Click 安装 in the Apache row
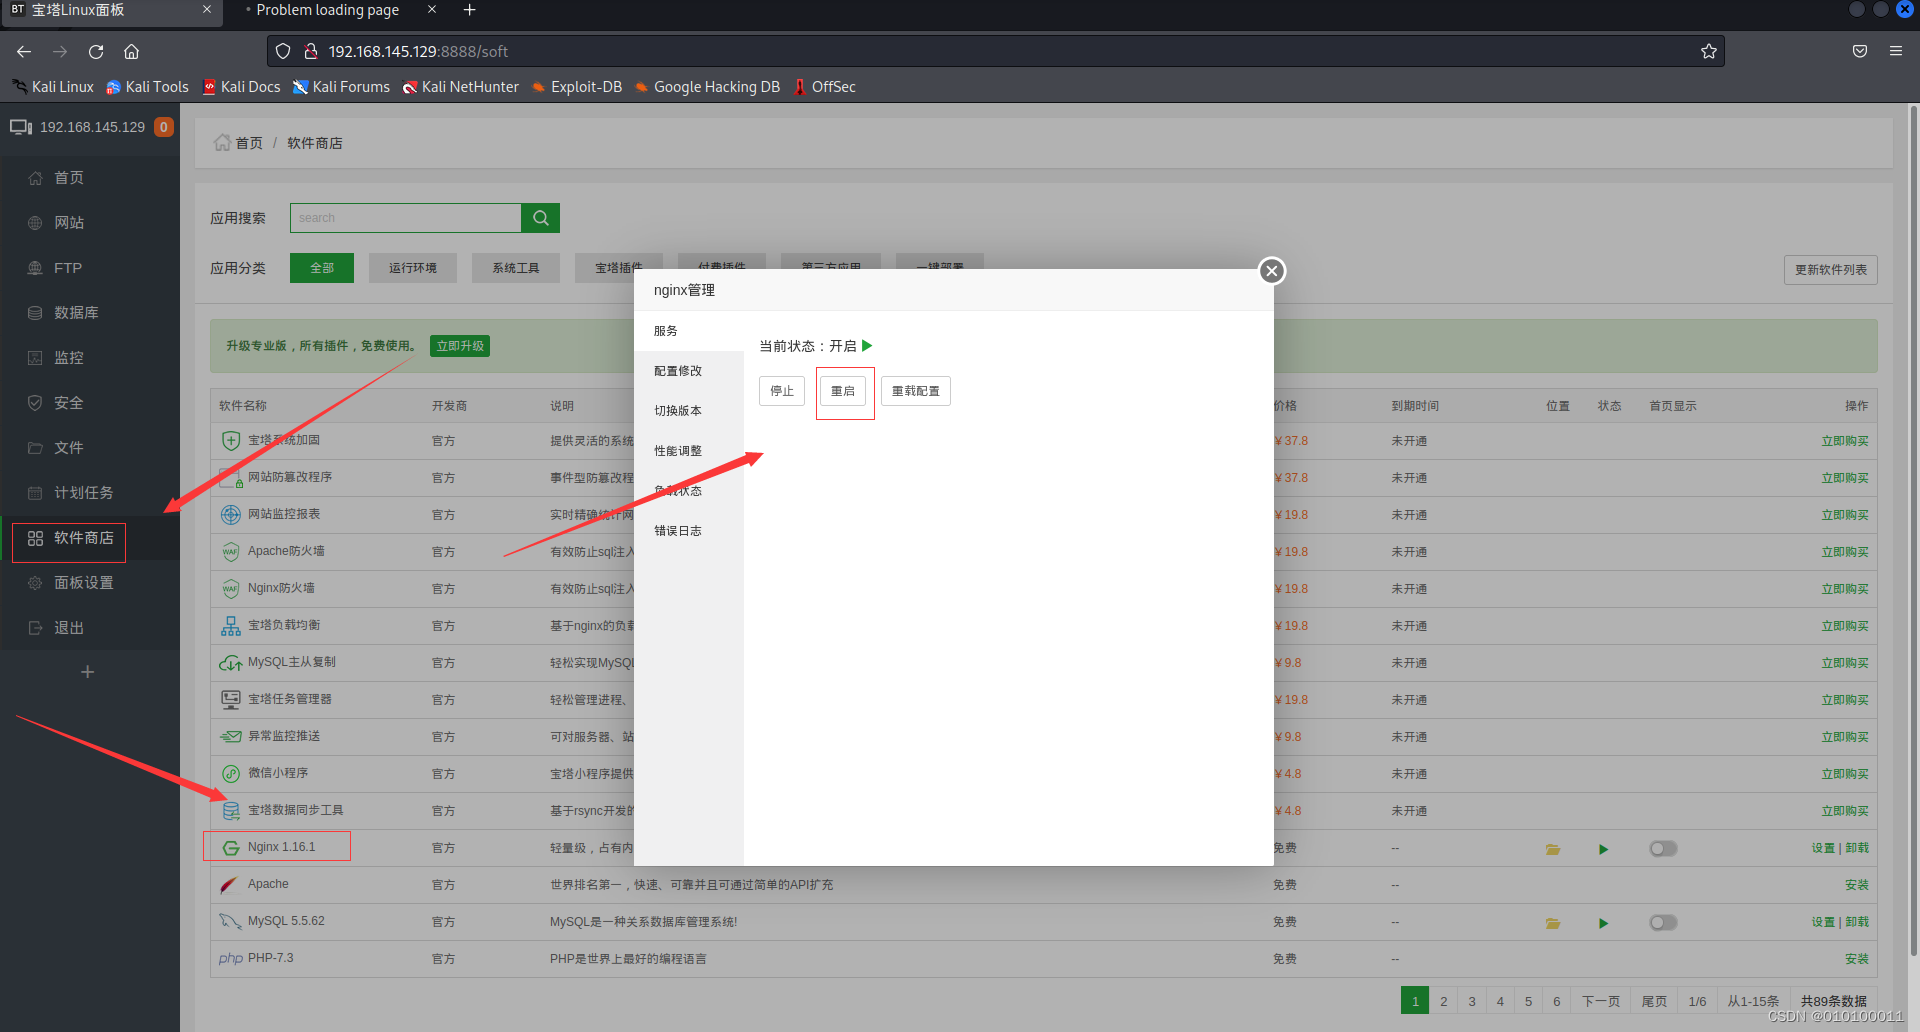The width and height of the screenshot is (1920, 1032). click(1857, 885)
